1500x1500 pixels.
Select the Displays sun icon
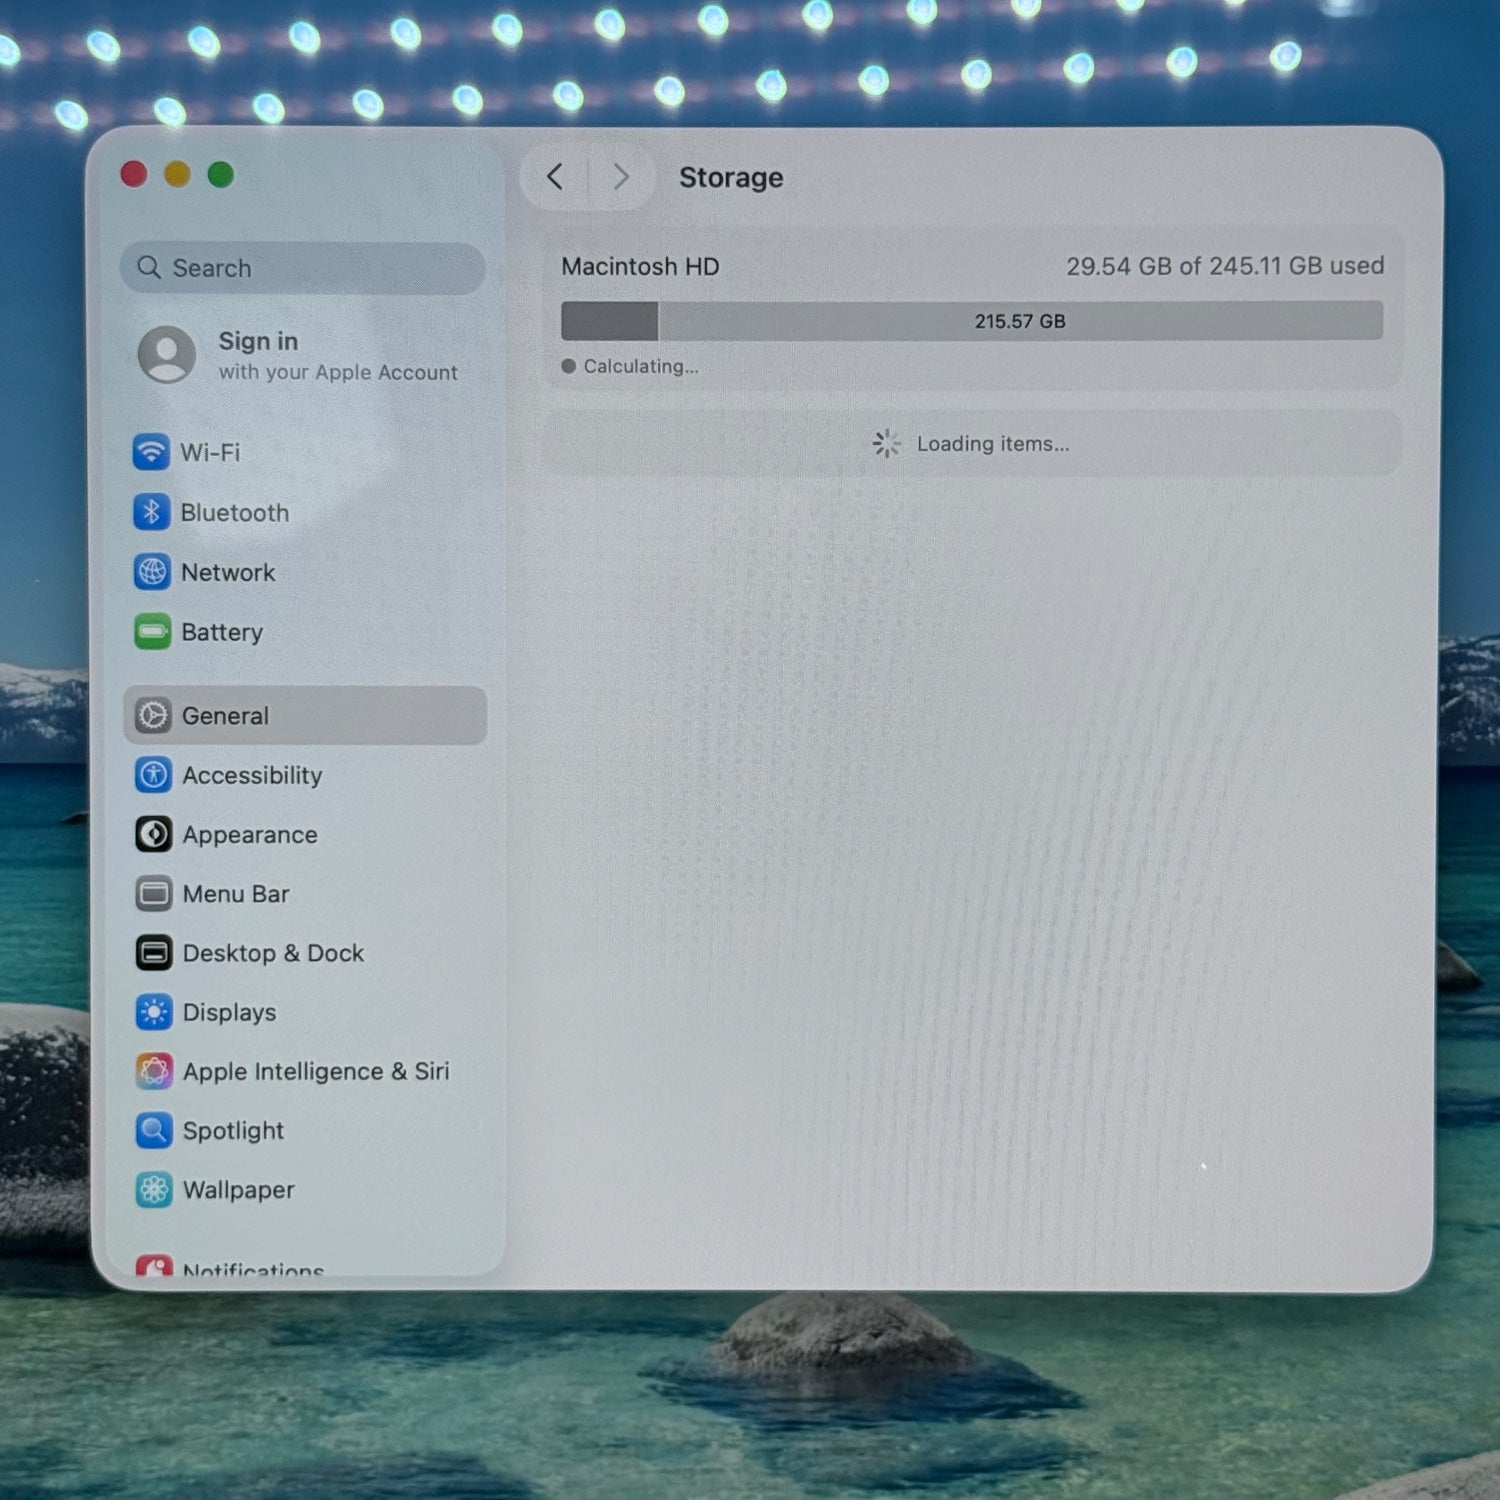154,1012
